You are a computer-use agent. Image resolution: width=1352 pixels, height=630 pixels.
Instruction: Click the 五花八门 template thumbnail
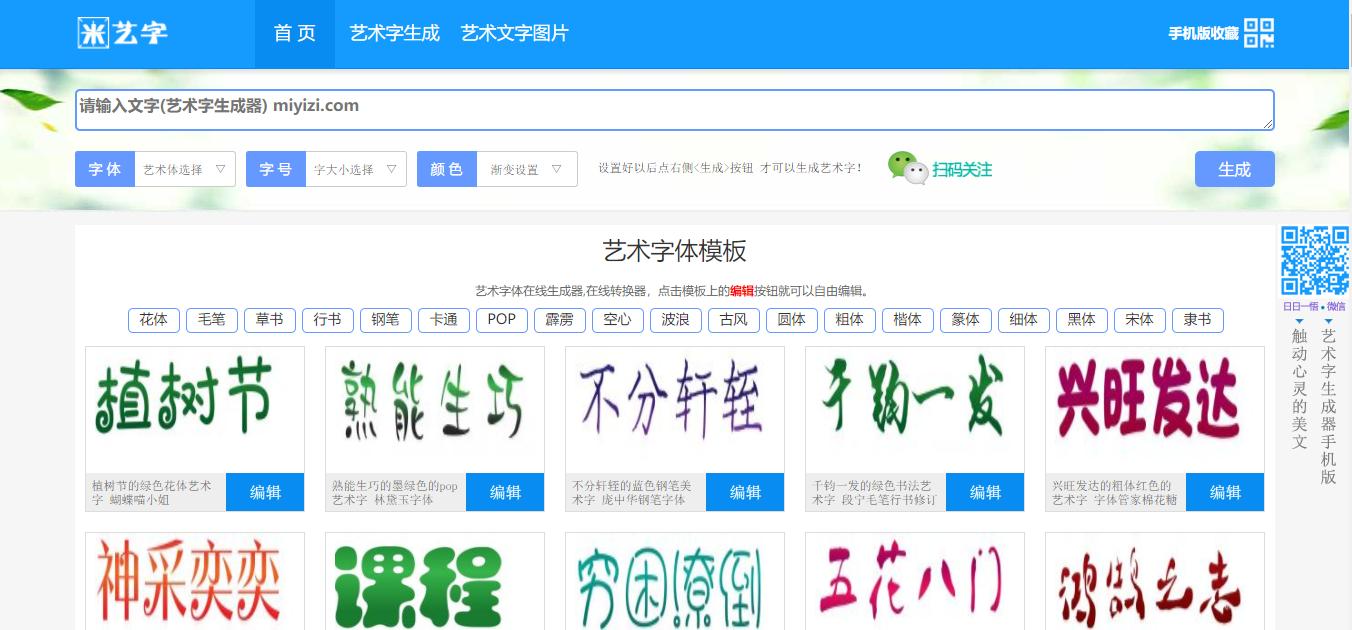(914, 590)
